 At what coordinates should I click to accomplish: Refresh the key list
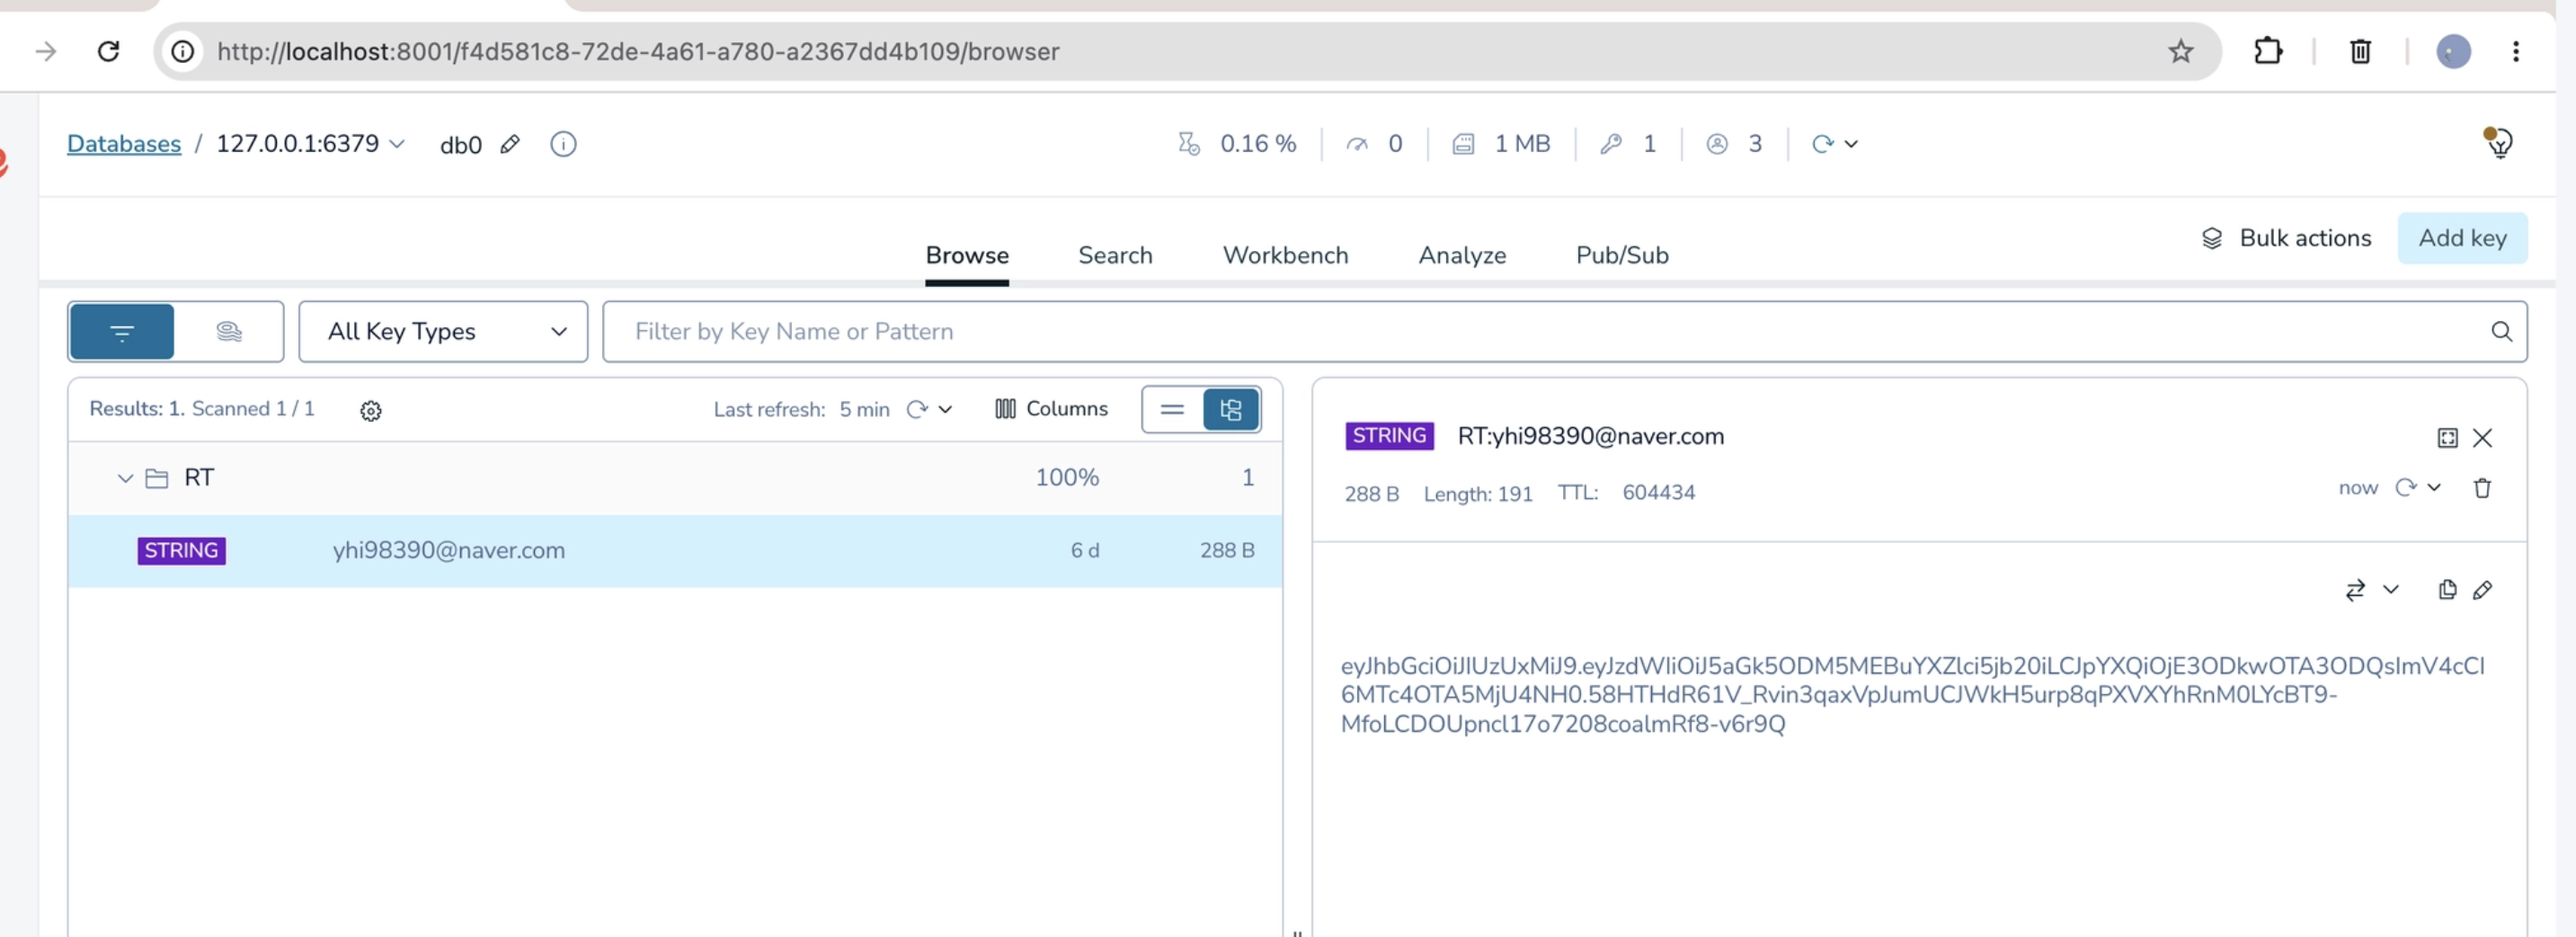[916, 409]
